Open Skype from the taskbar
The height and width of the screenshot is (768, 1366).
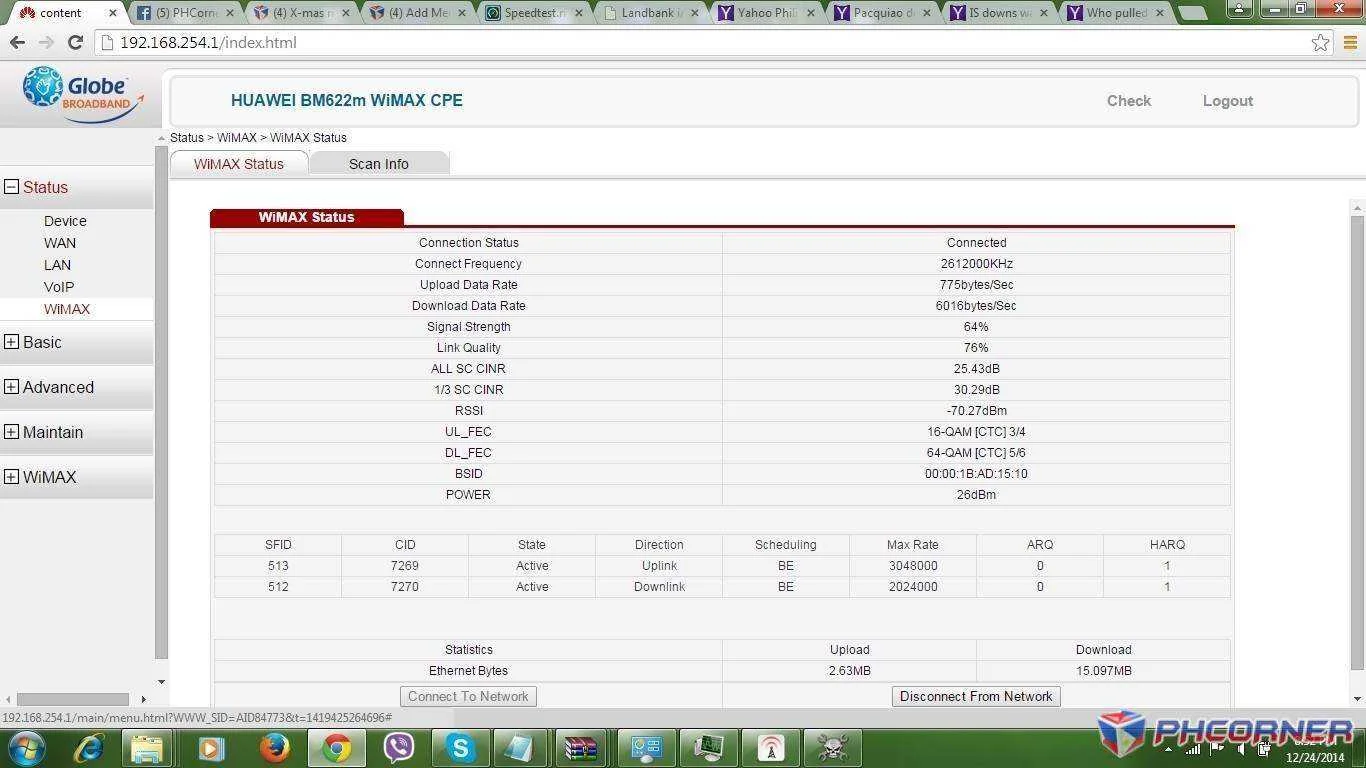pyautogui.click(x=461, y=748)
